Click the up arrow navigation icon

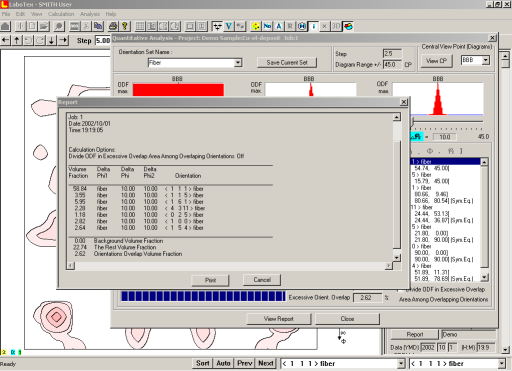coord(17,40)
